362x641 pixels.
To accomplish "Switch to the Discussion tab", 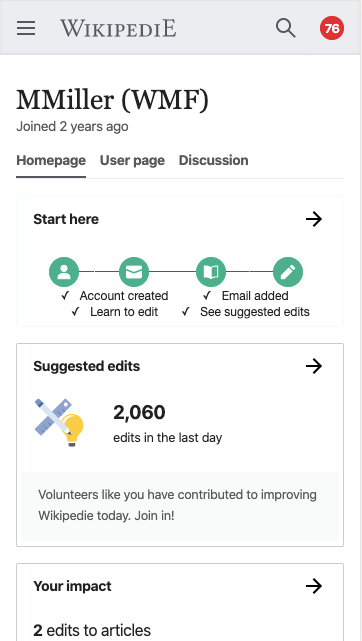I will [213, 160].
